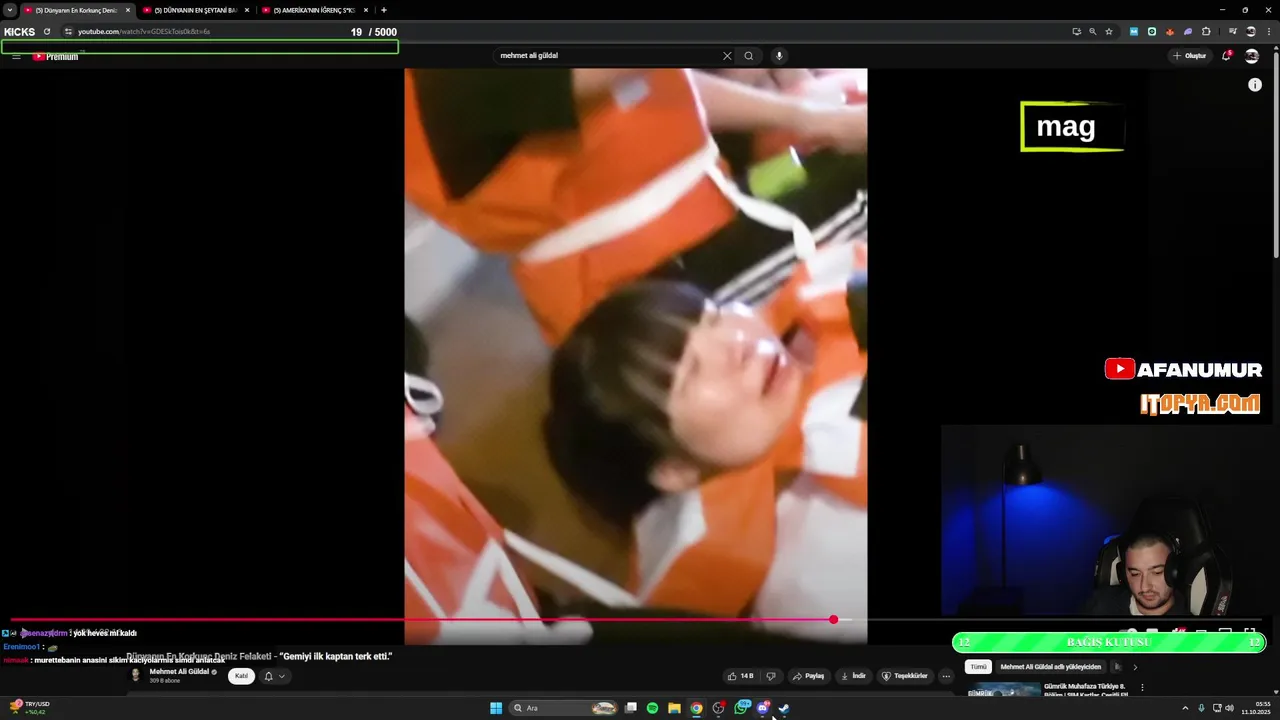Dislike the video

770,676
